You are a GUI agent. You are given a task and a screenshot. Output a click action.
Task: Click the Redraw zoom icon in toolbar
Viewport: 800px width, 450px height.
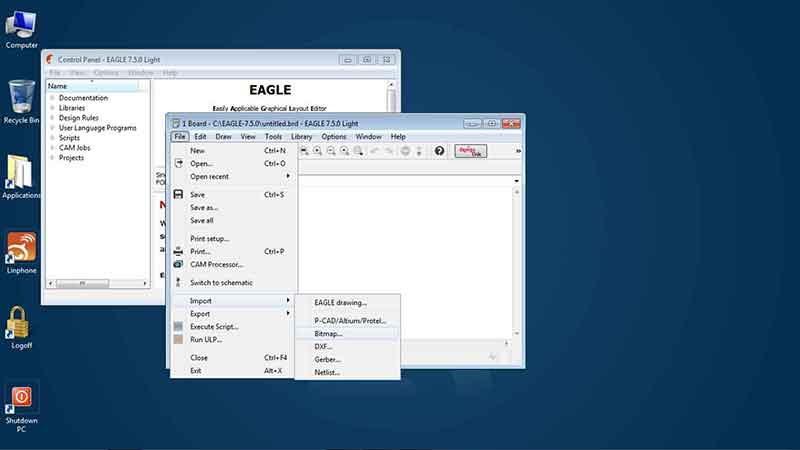coord(345,151)
